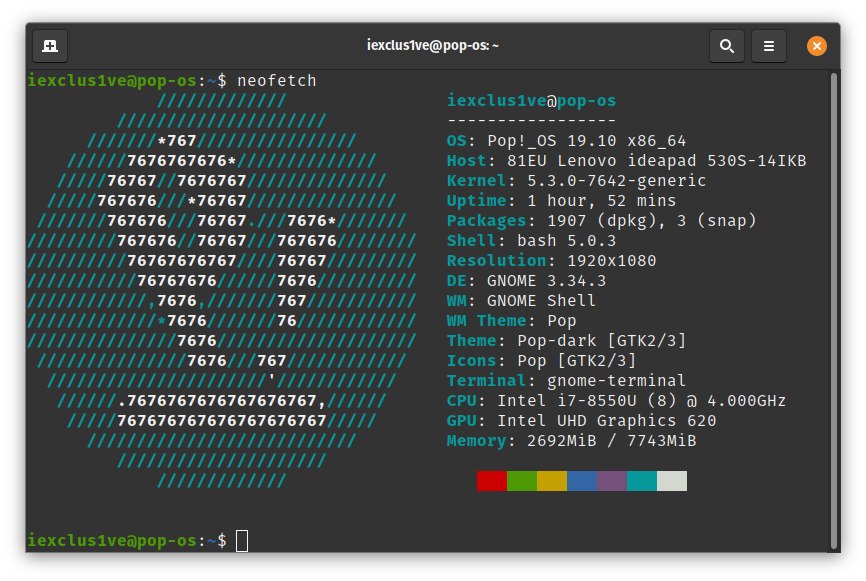Click the yellow color block
The height and width of the screenshot is (581, 866).
click(x=552, y=481)
